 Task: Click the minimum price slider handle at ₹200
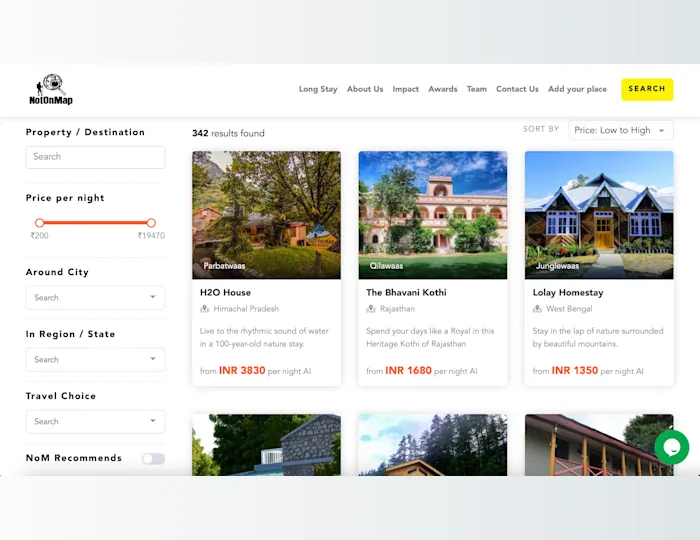(x=39, y=223)
